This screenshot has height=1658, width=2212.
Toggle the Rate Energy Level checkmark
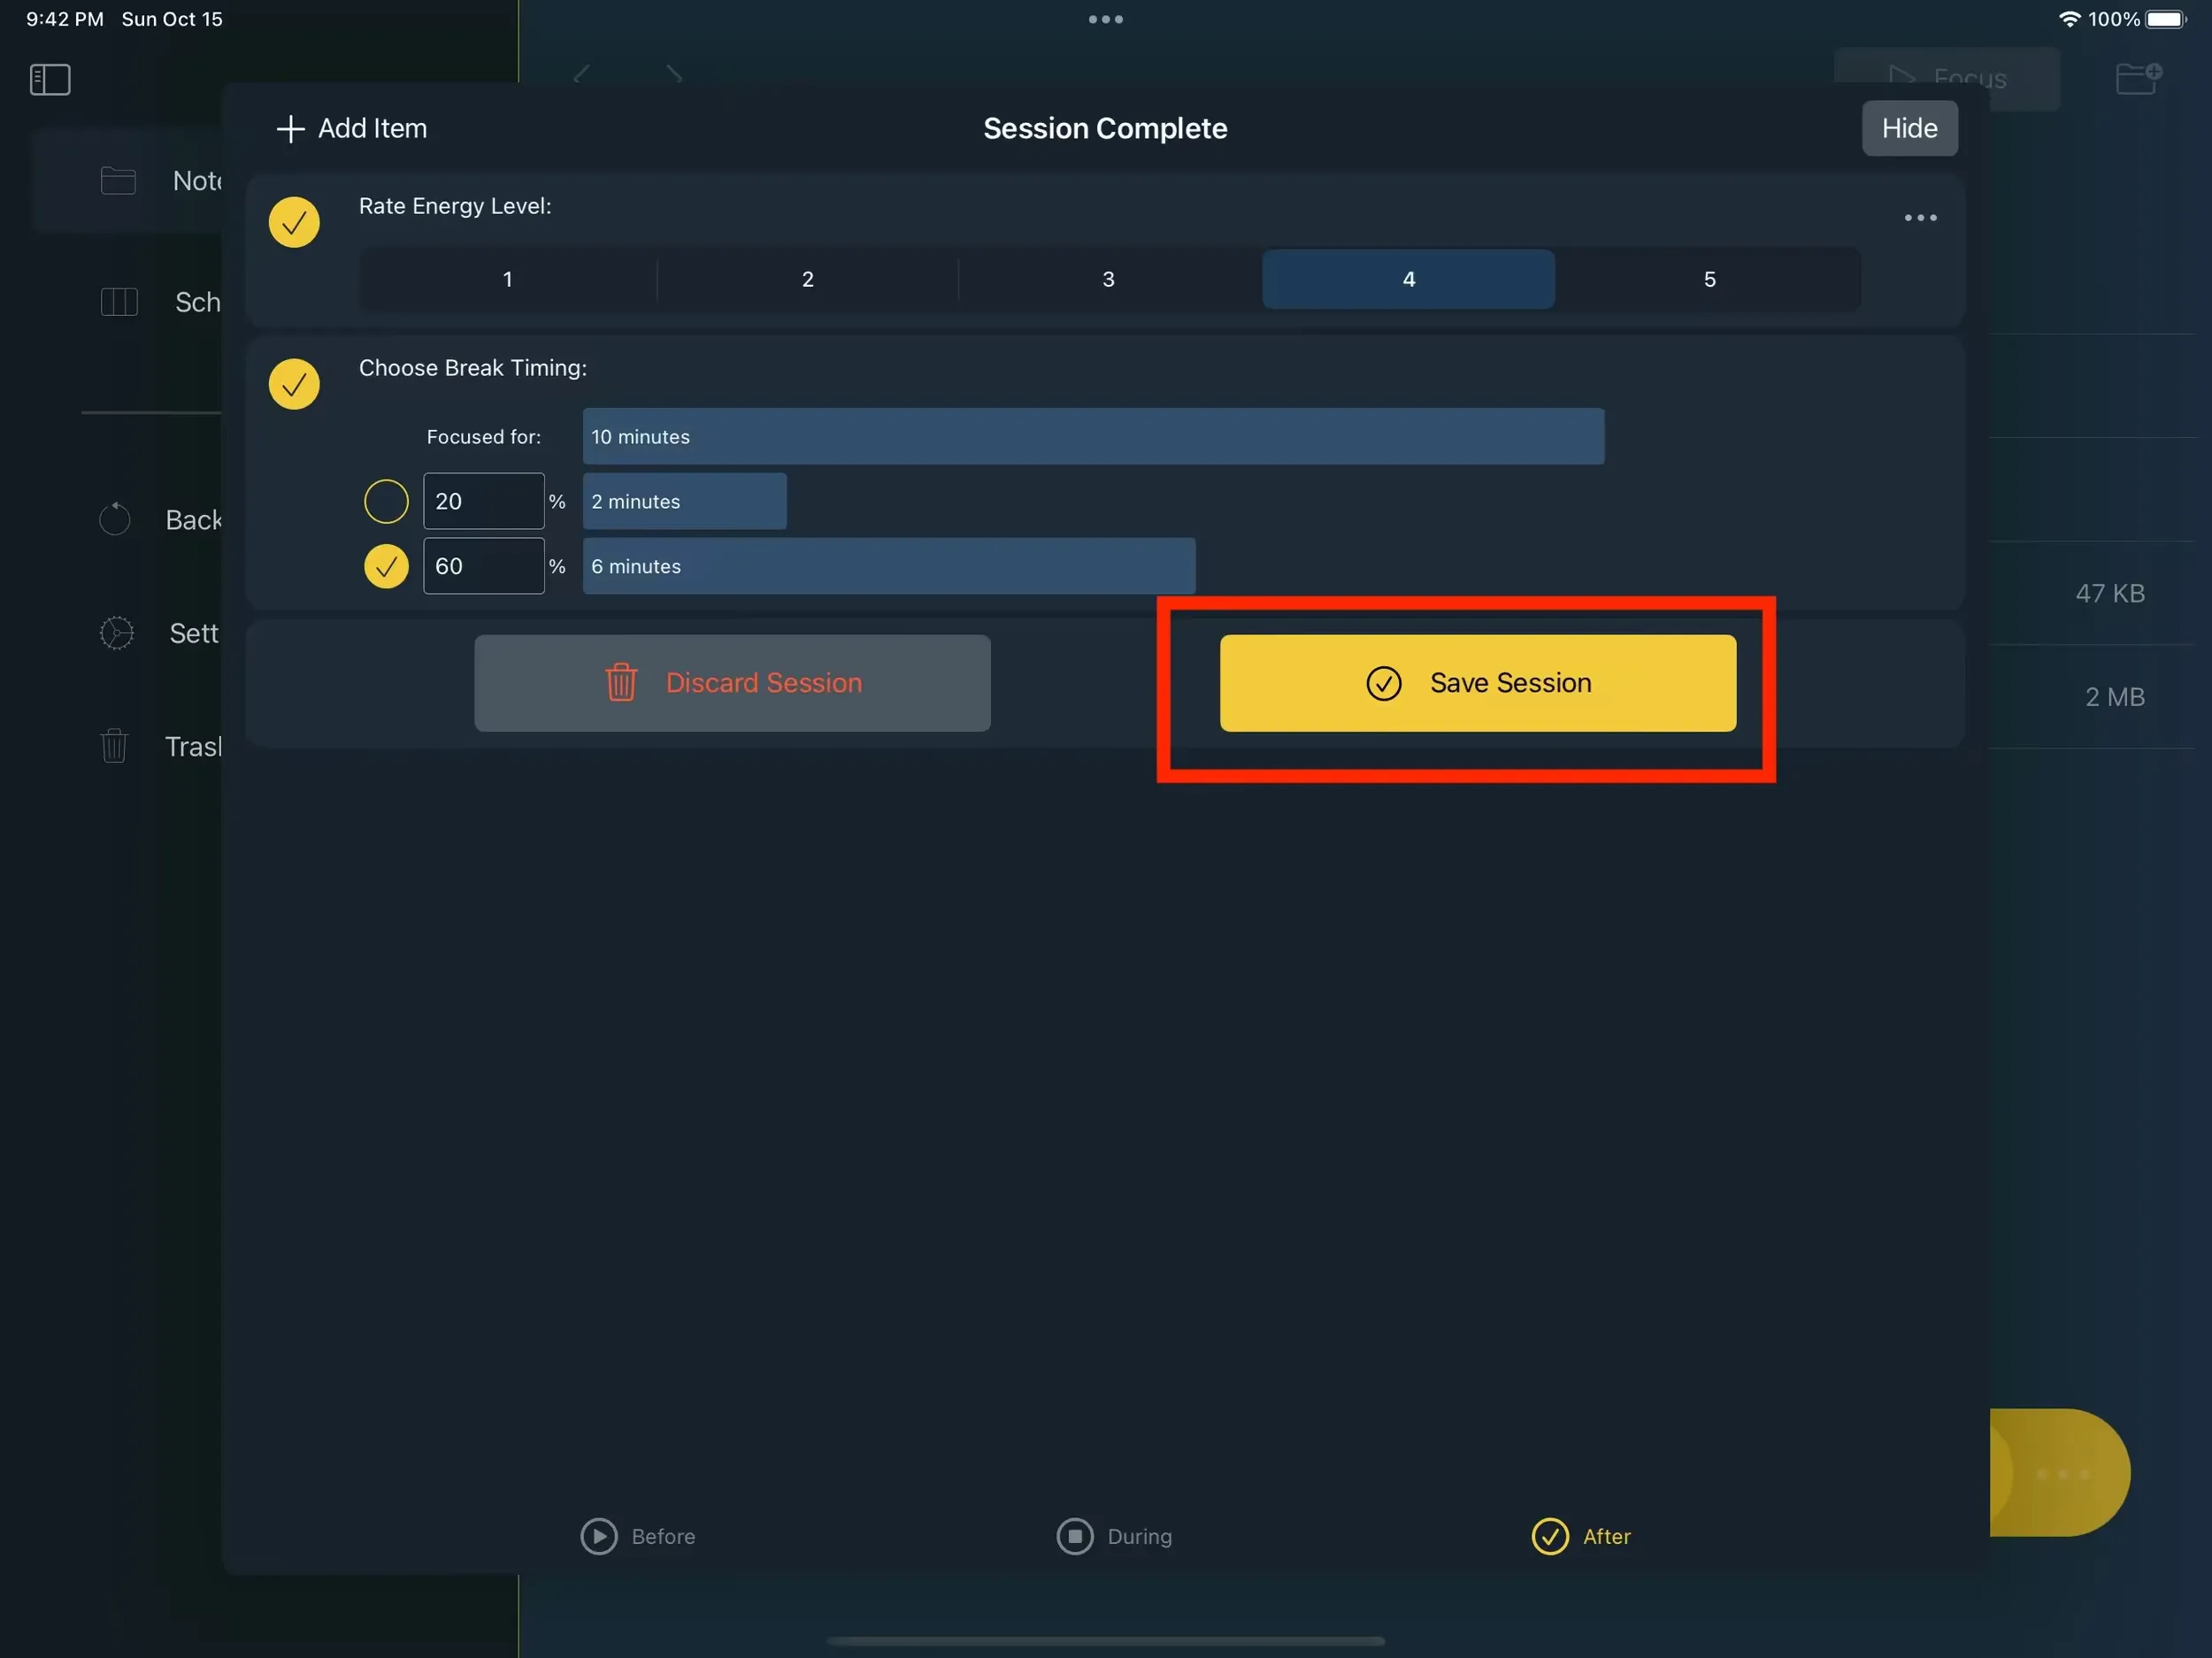click(294, 222)
